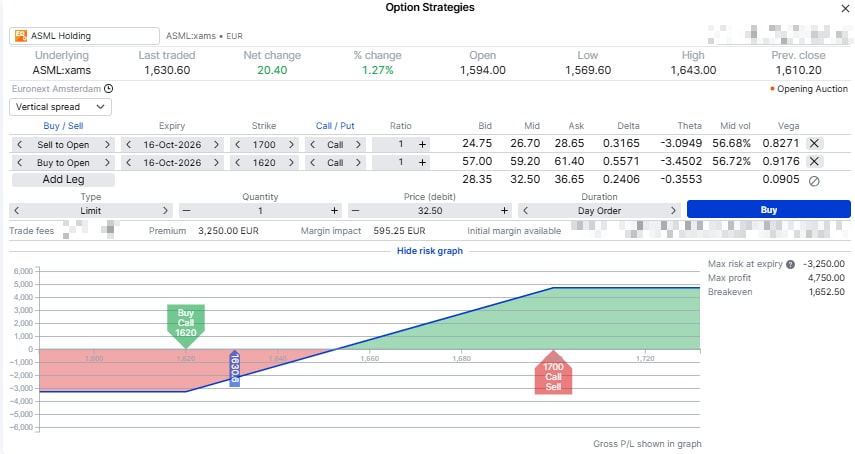Previous expiry for the 1620 strike leg

coord(129,162)
